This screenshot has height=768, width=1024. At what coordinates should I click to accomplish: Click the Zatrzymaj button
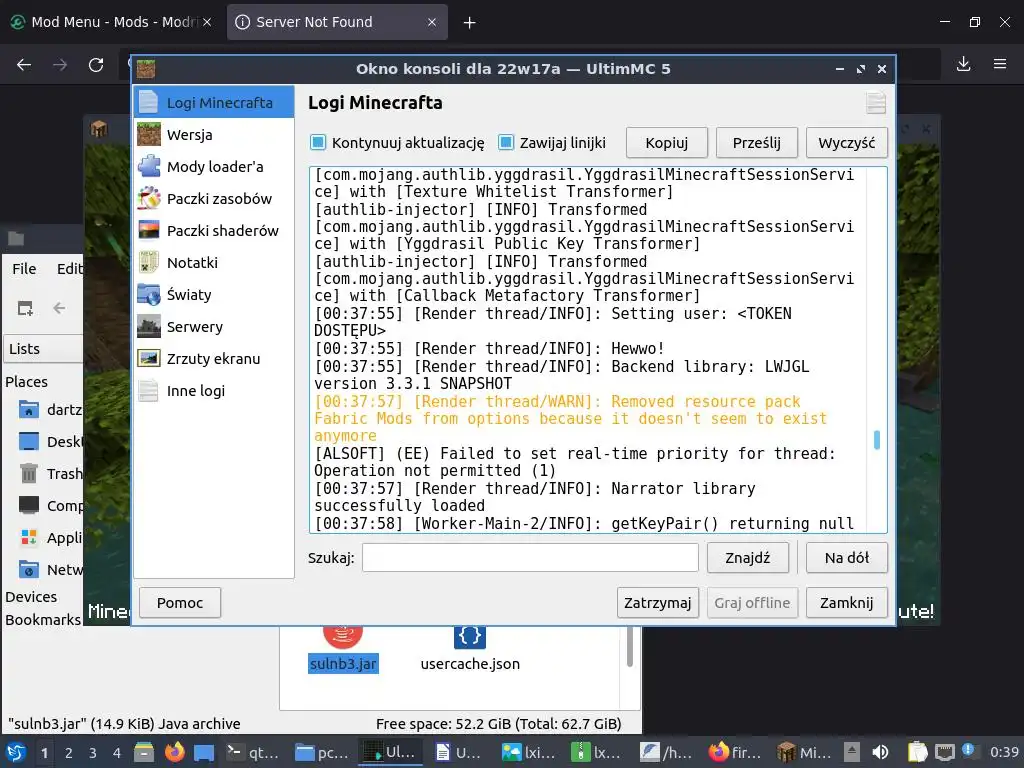click(x=658, y=603)
